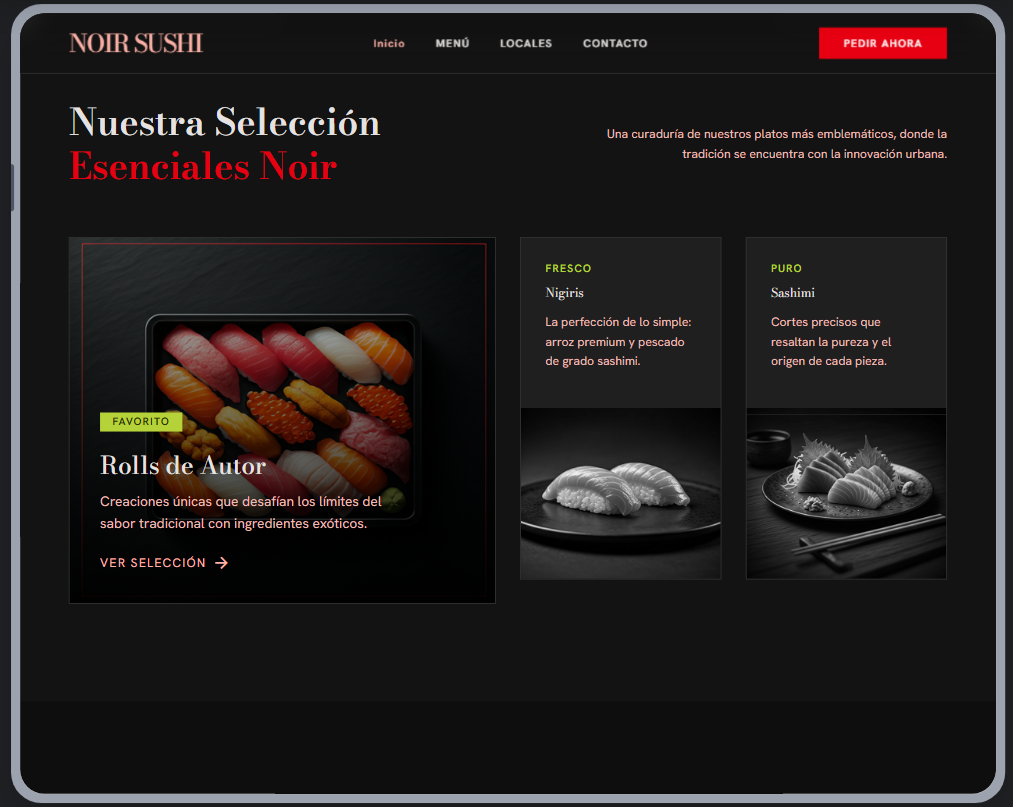
Task: Open the Nigiris card heading
Action: [x=564, y=293]
